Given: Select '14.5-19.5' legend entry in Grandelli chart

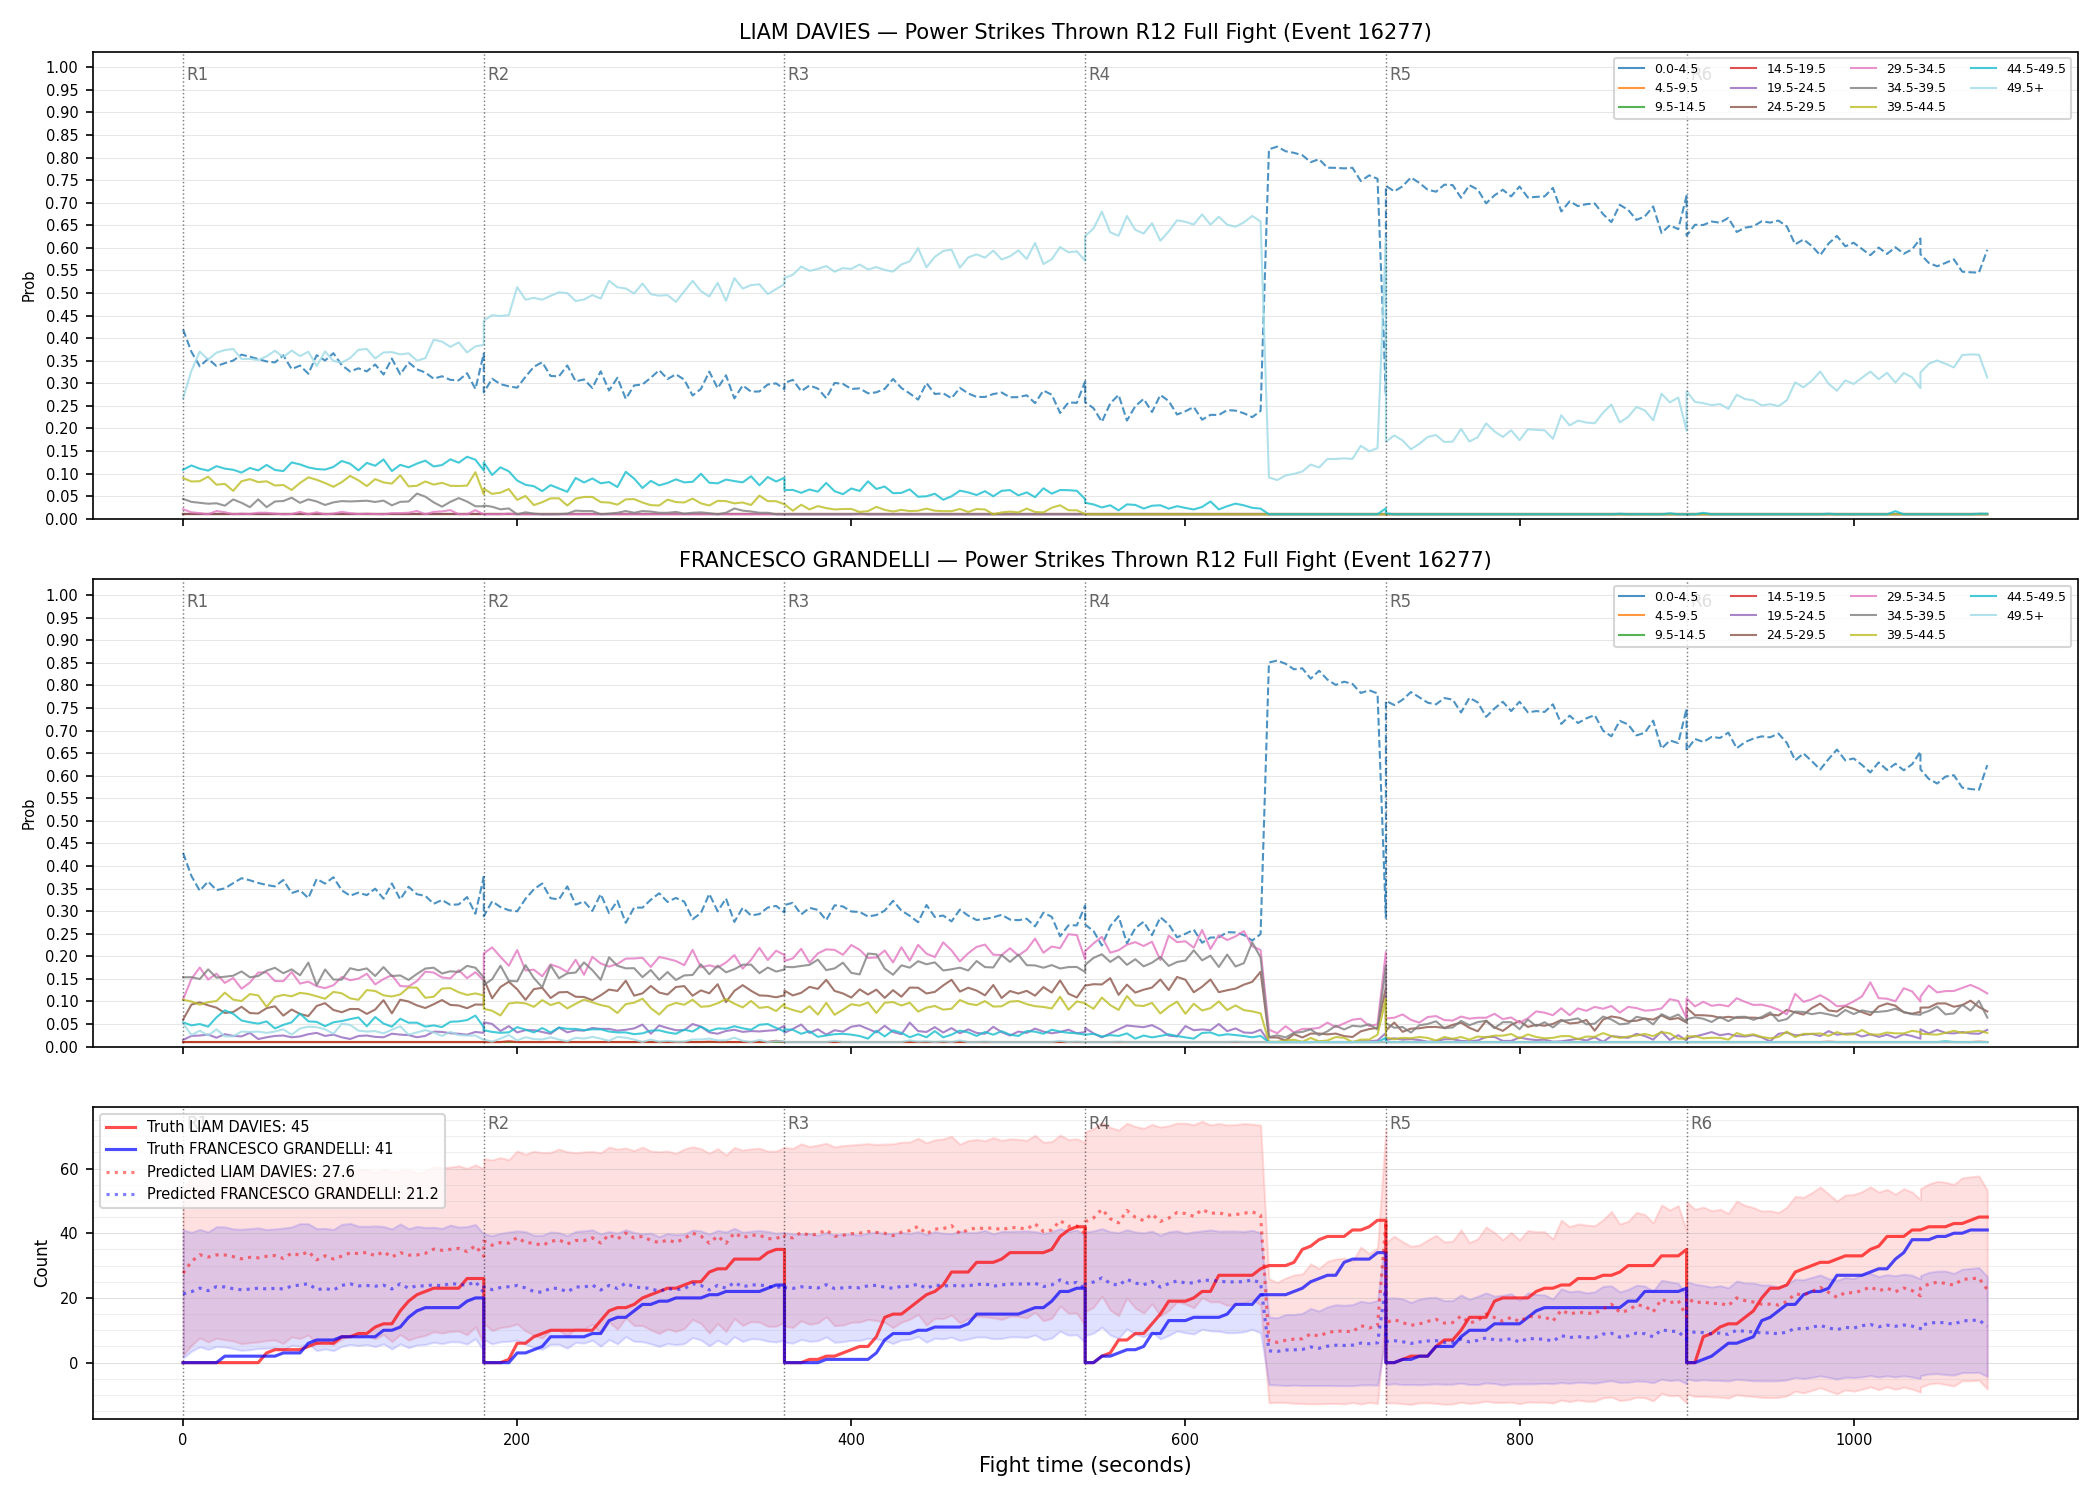Looking at the screenshot, I should tap(1779, 597).
